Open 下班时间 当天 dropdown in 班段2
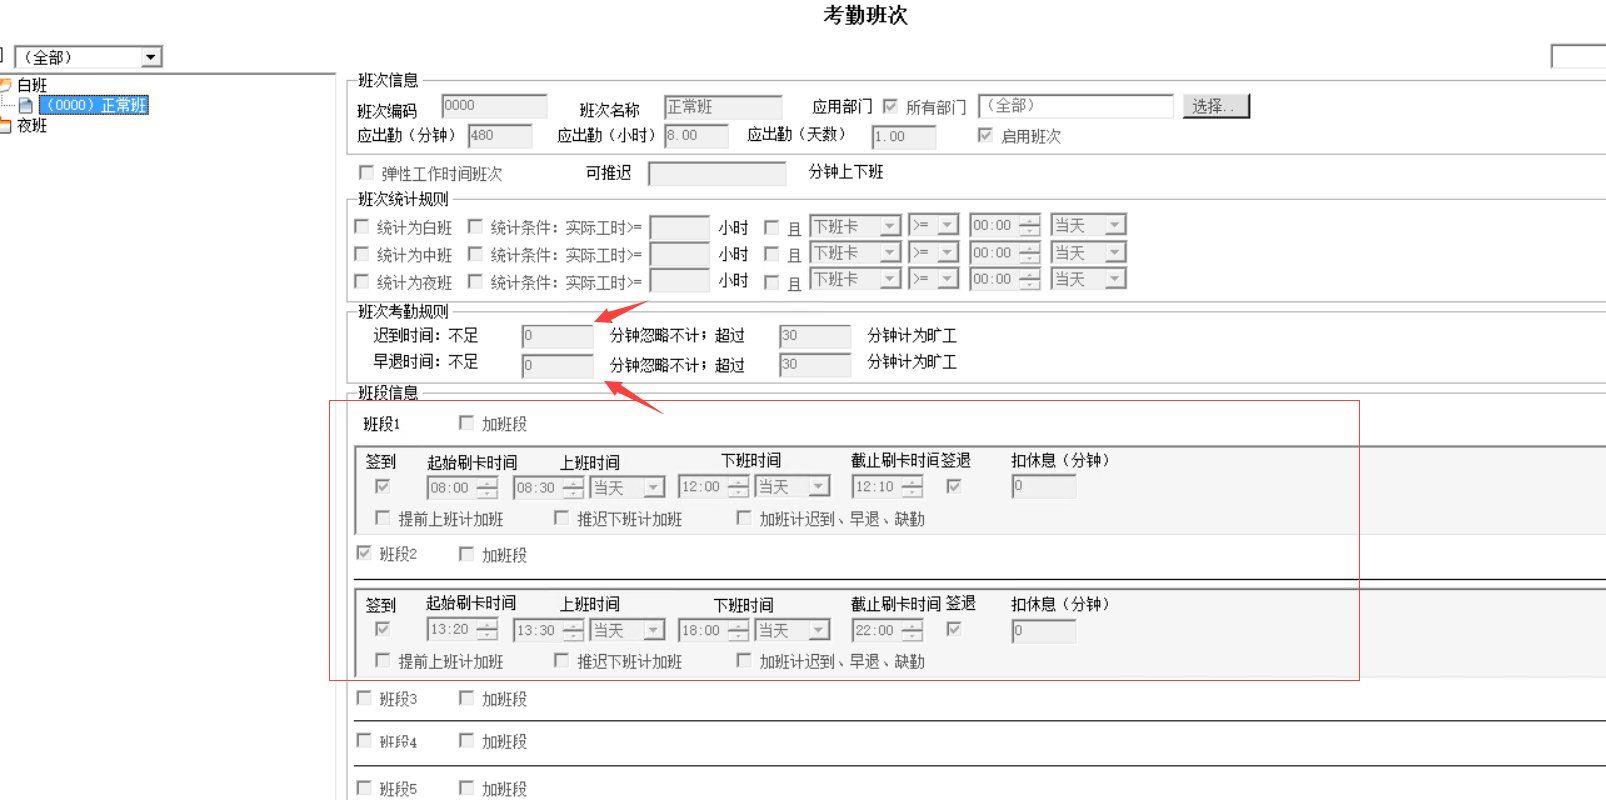 pyautogui.click(x=793, y=631)
